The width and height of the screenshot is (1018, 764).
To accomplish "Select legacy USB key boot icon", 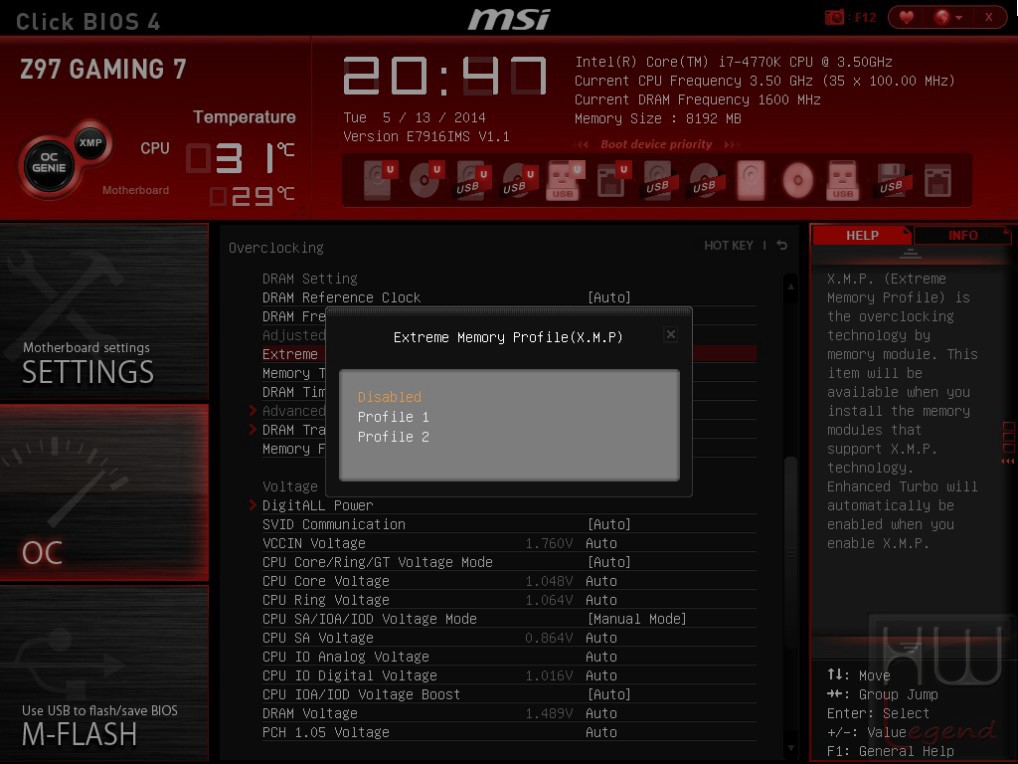I will [843, 180].
